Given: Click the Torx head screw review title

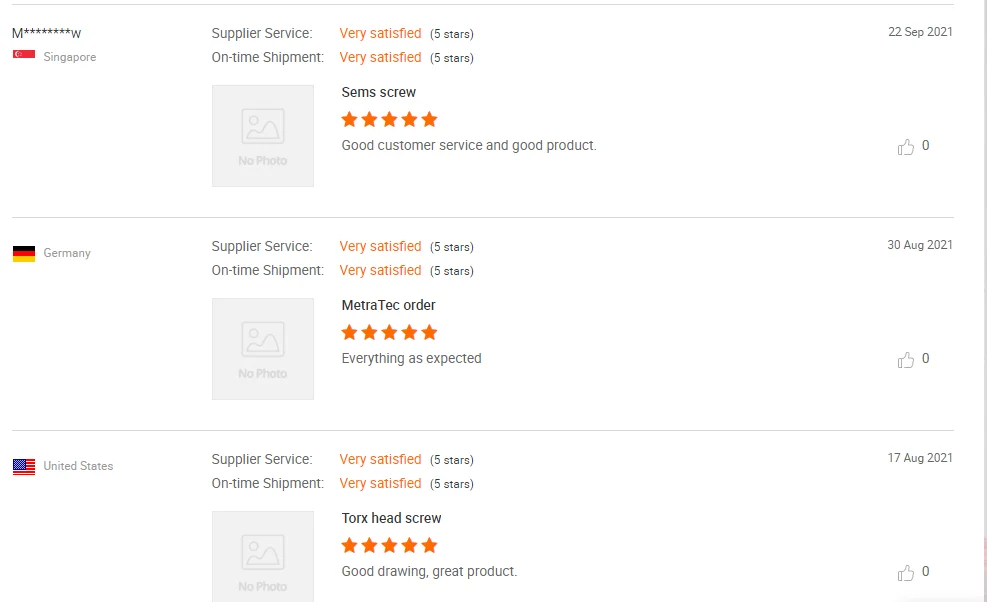Looking at the screenshot, I should [x=391, y=519].
